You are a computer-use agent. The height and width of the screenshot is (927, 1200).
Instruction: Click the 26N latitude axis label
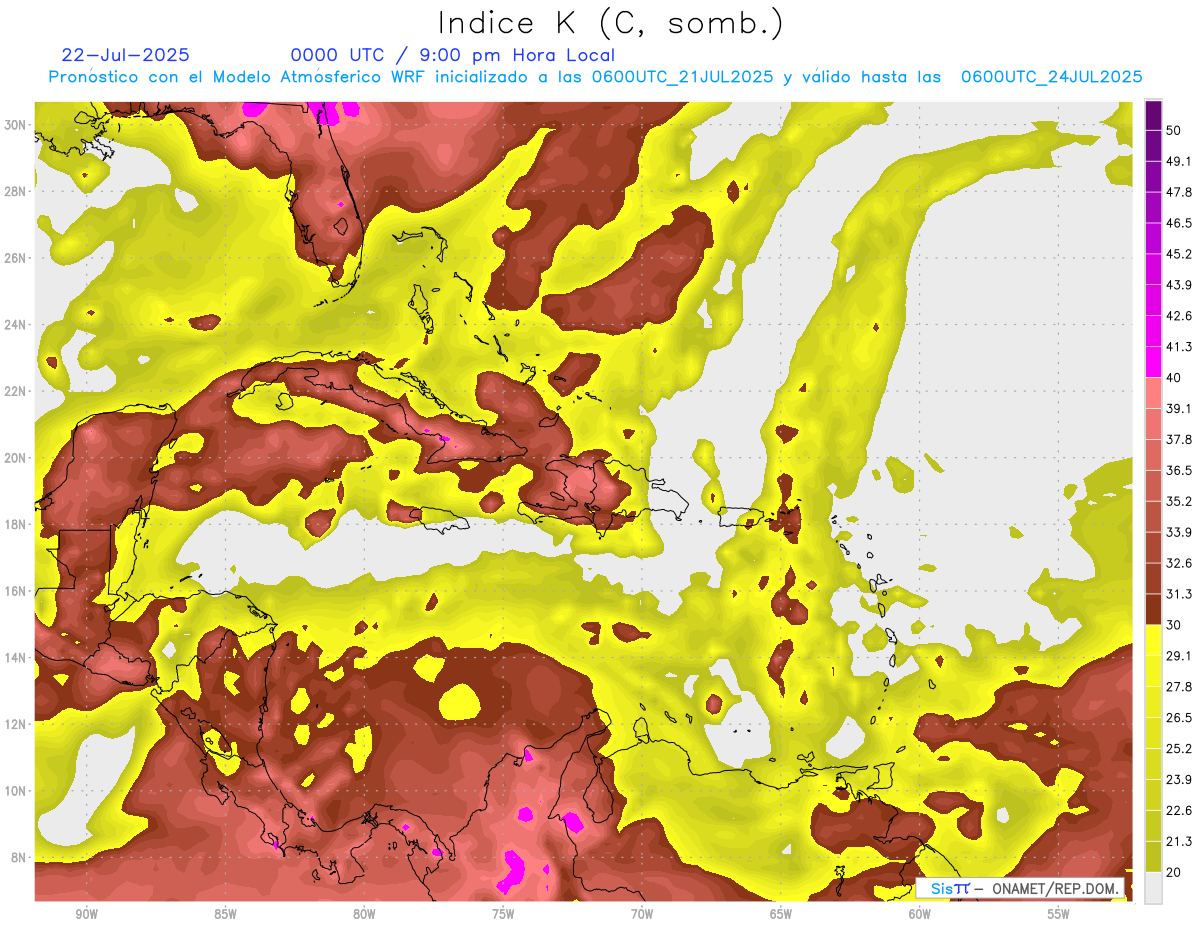[x=17, y=258]
